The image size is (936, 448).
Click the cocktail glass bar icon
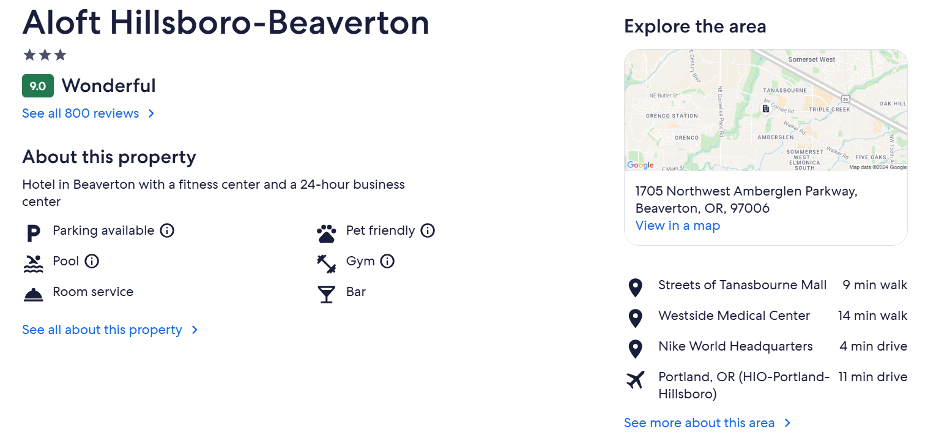(327, 294)
